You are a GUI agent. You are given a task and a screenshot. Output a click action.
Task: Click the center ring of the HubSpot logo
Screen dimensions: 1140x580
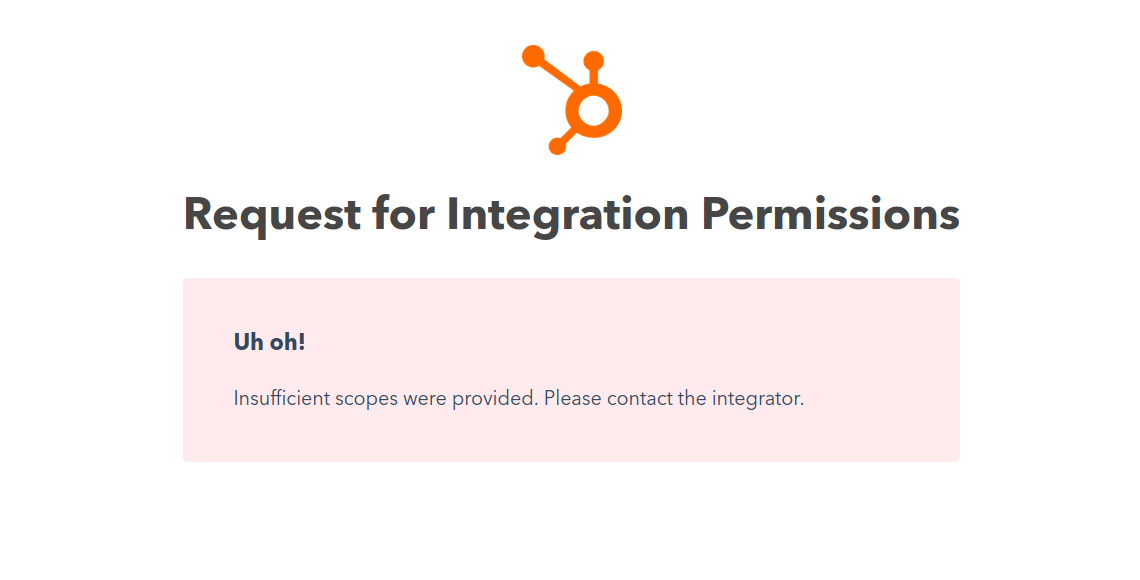pos(593,110)
